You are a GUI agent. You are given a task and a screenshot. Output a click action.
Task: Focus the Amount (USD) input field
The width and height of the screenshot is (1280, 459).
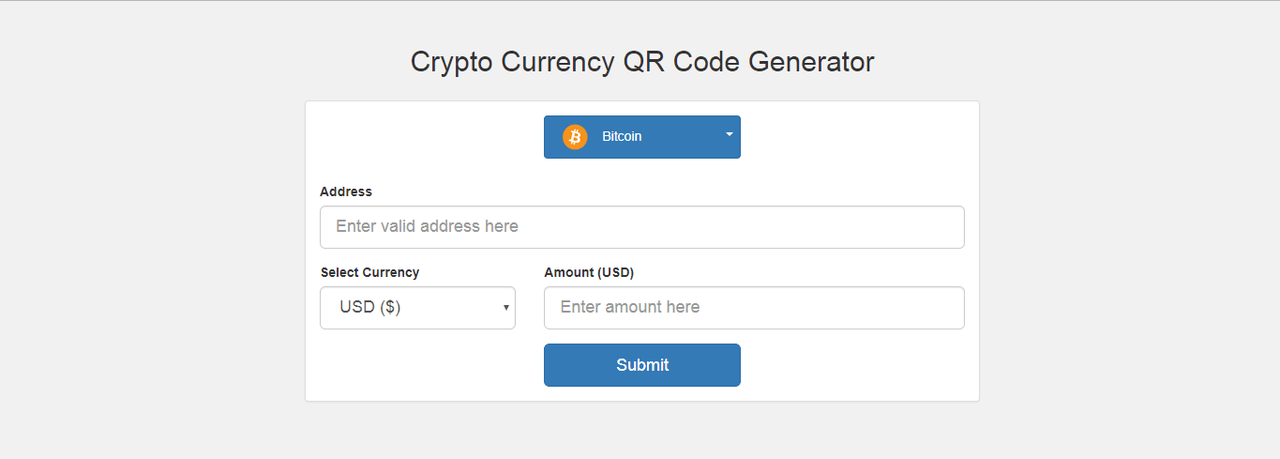click(754, 308)
